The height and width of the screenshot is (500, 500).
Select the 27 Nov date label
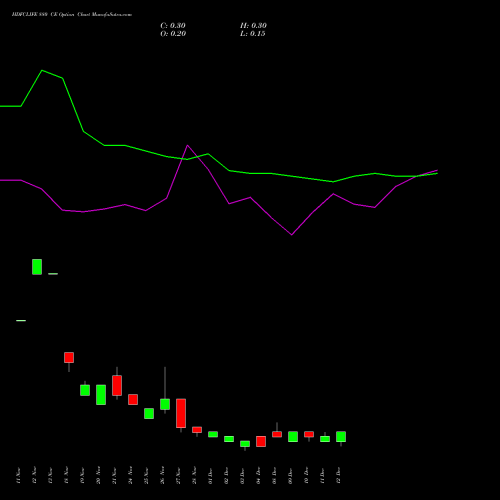178,475
